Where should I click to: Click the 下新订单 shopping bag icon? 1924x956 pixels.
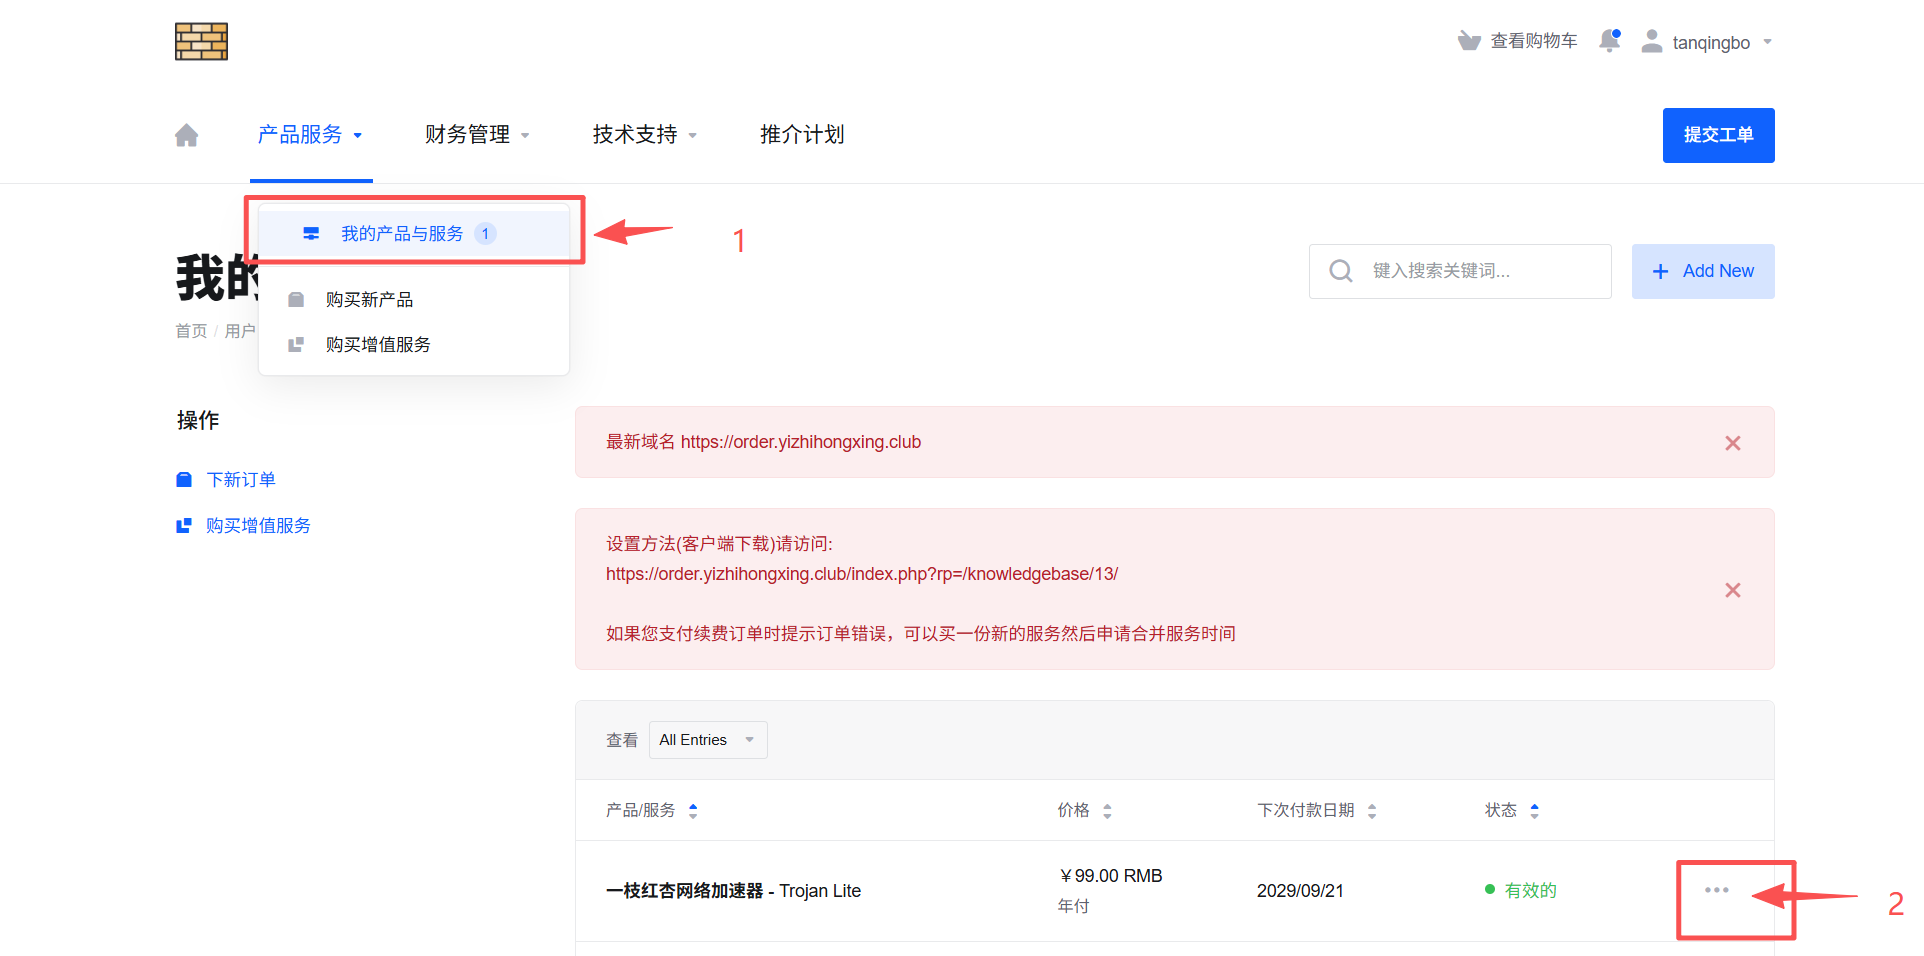pyautogui.click(x=184, y=479)
